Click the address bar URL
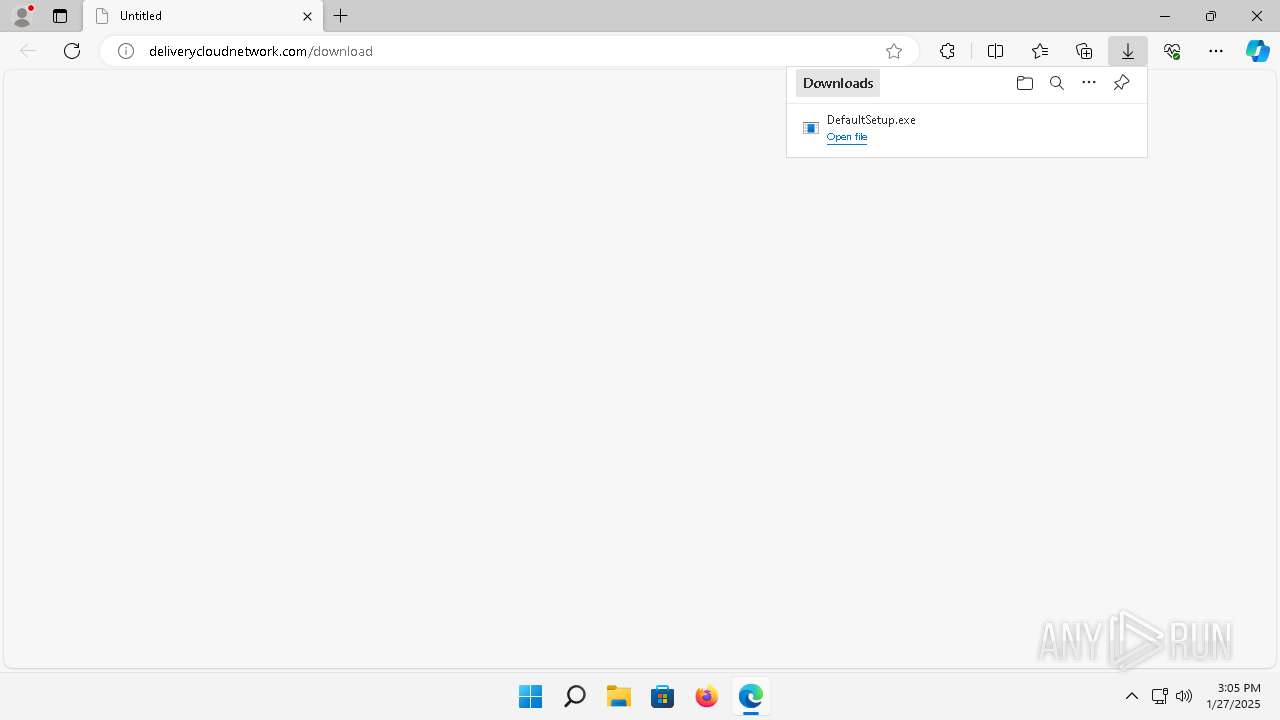The image size is (1280, 720). point(261,51)
